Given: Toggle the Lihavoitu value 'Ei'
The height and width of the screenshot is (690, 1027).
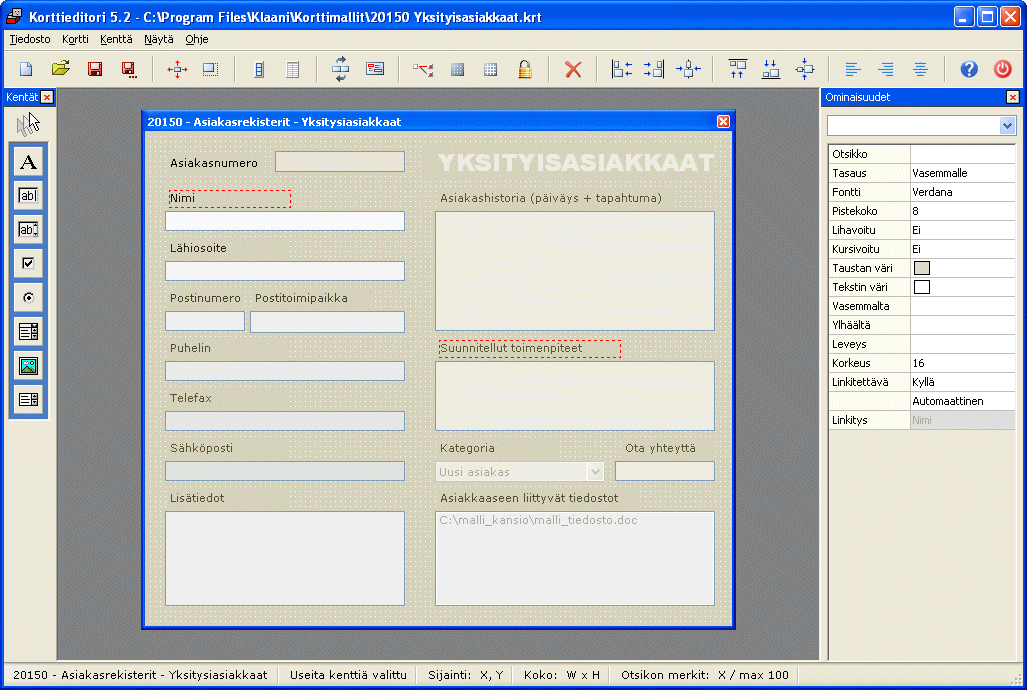Looking at the screenshot, I should [x=961, y=230].
